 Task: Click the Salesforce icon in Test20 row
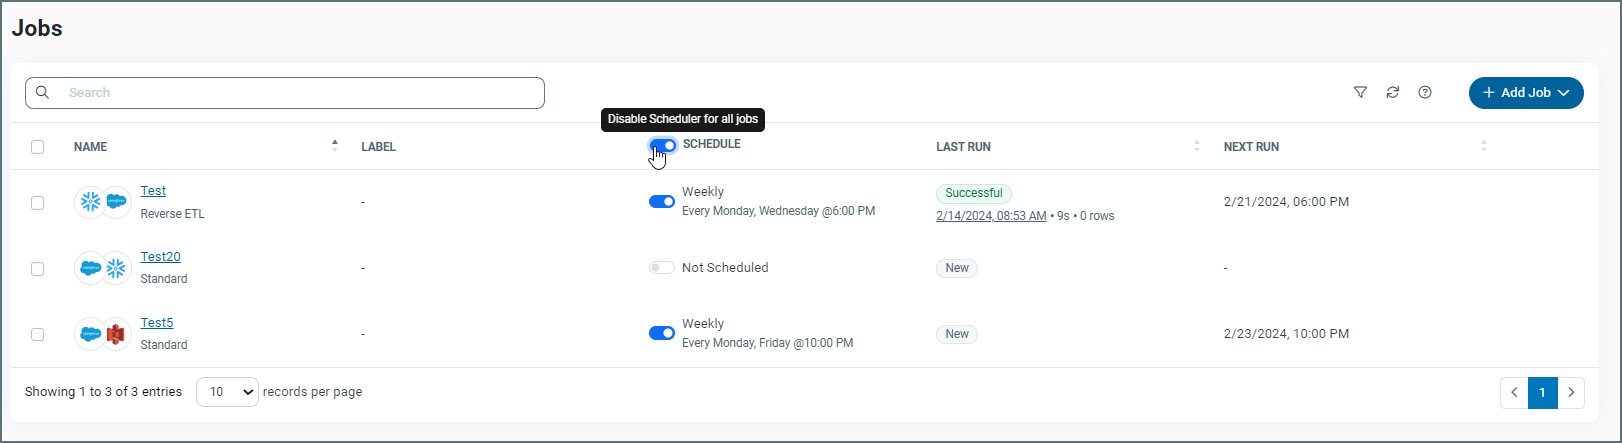point(91,268)
